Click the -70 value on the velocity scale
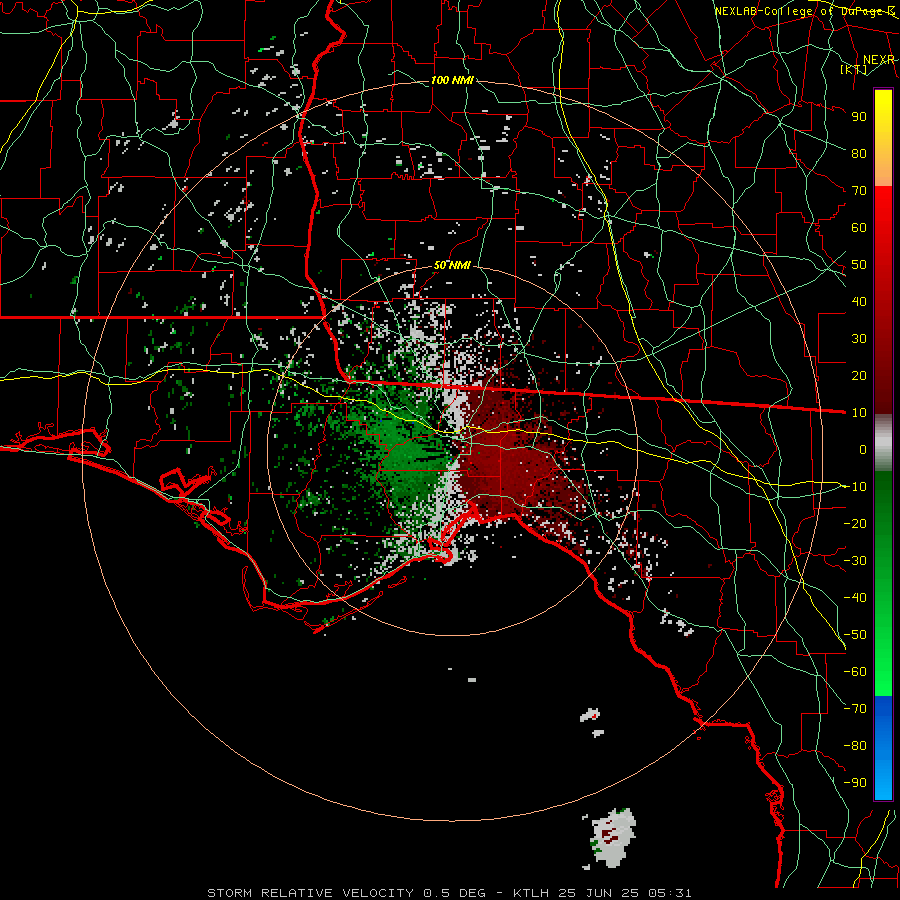Screen dimensions: 900x900 pyautogui.click(x=855, y=709)
